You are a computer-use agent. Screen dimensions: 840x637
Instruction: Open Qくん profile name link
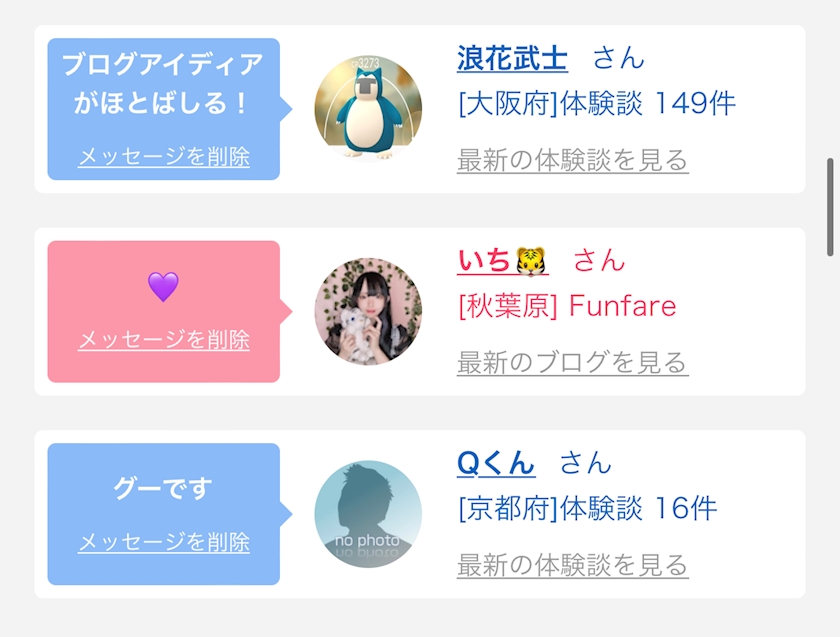496,463
